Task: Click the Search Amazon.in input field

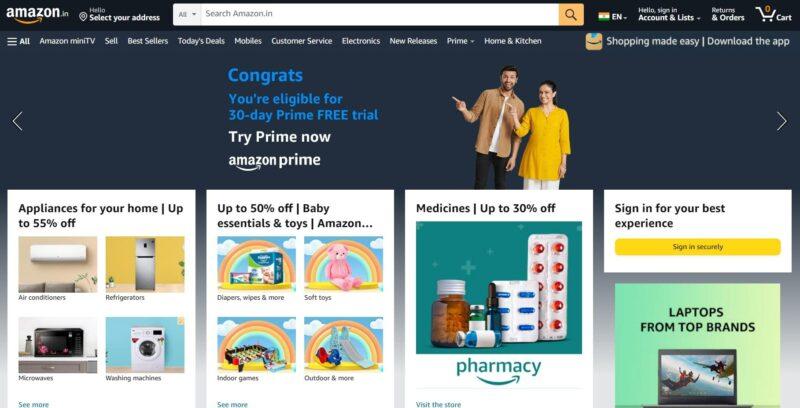Action: (380, 15)
